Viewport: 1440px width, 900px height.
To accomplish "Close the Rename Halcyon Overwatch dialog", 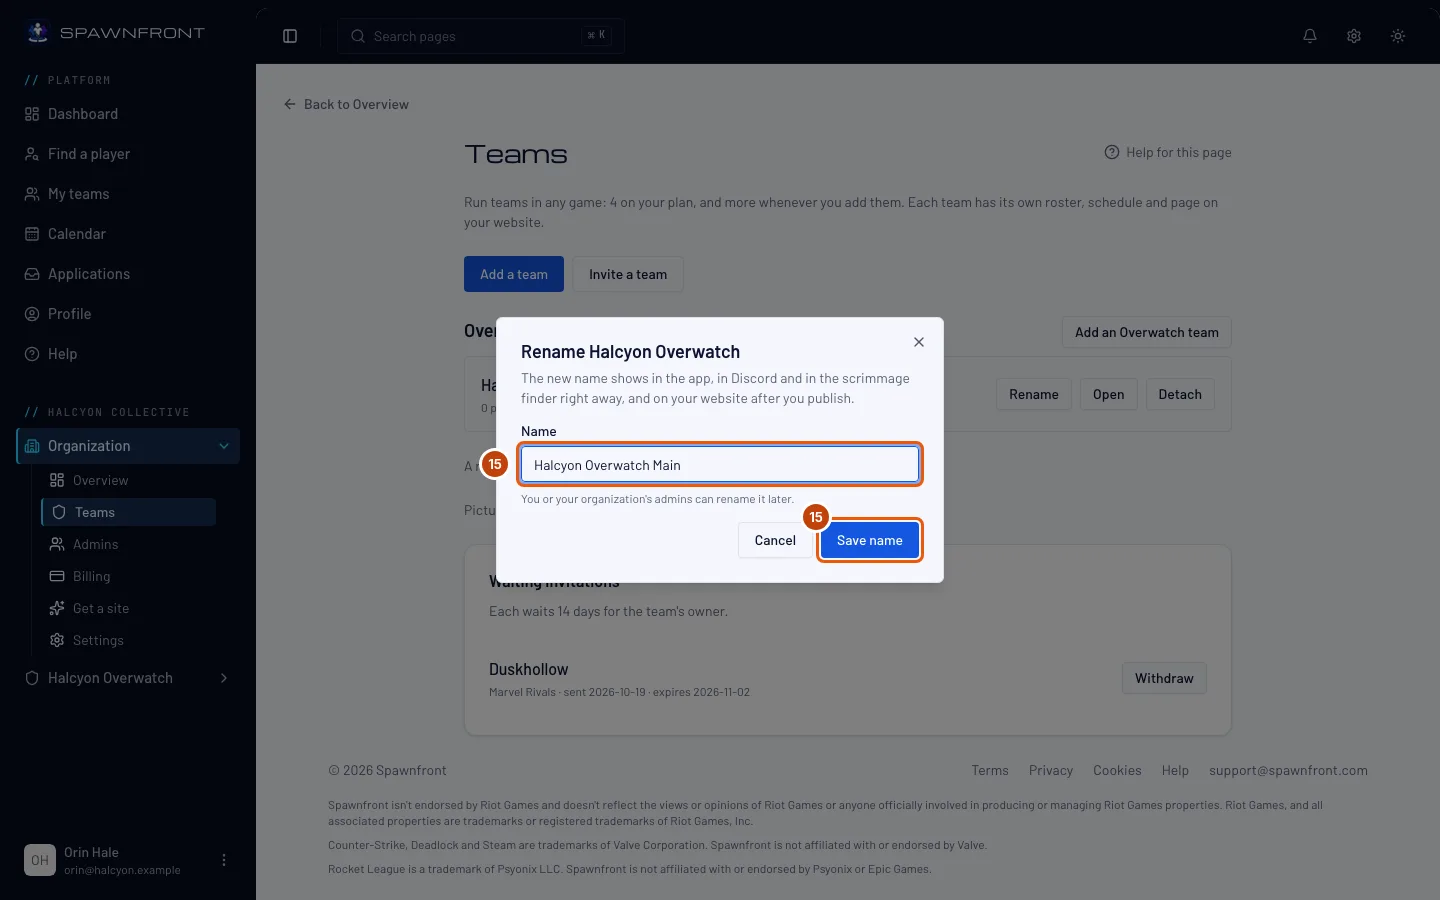I will [x=919, y=342].
